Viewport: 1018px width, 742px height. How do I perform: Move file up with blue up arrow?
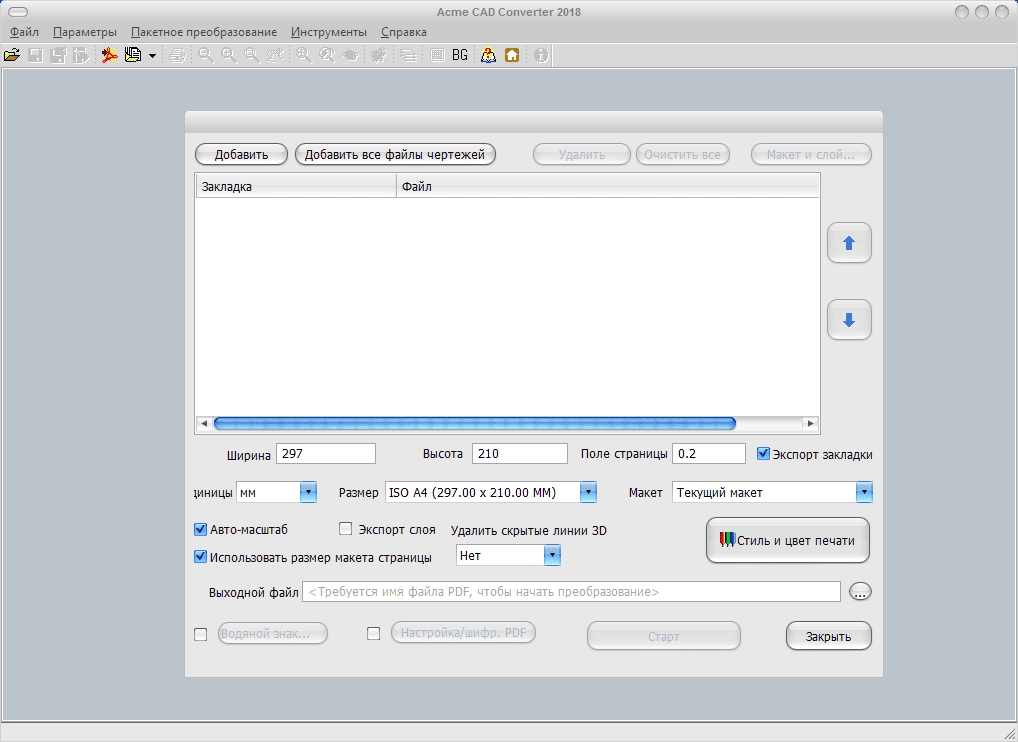(849, 243)
